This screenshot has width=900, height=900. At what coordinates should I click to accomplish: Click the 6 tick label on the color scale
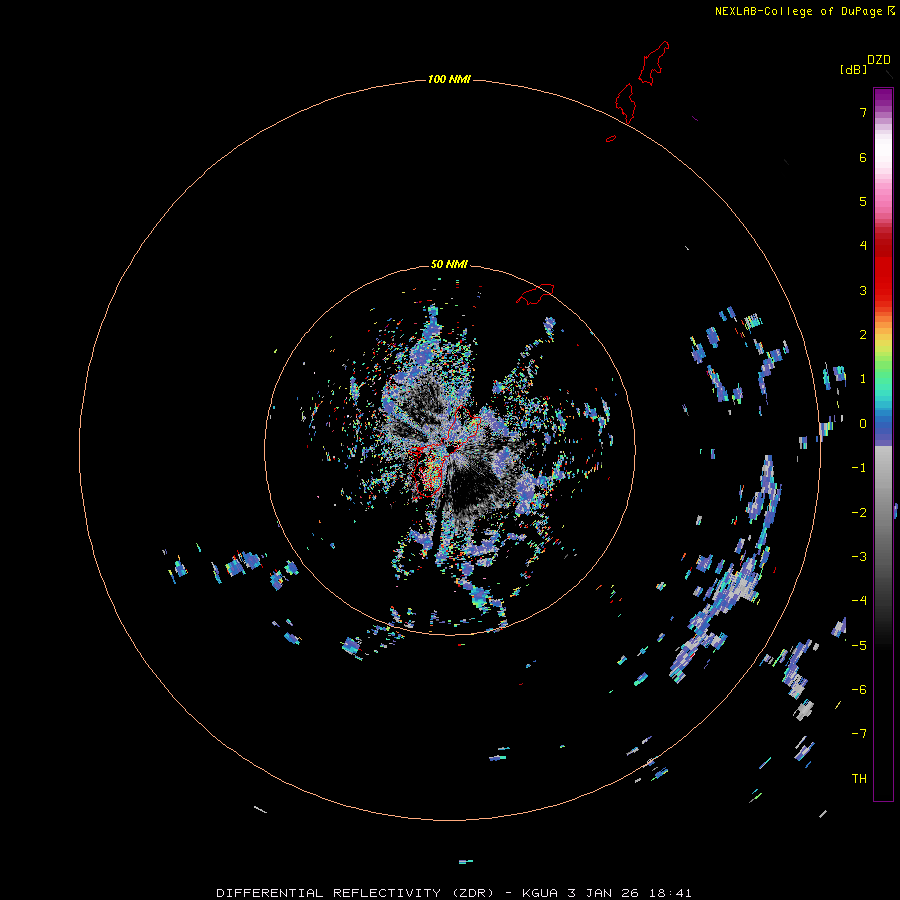click(863, 157)
